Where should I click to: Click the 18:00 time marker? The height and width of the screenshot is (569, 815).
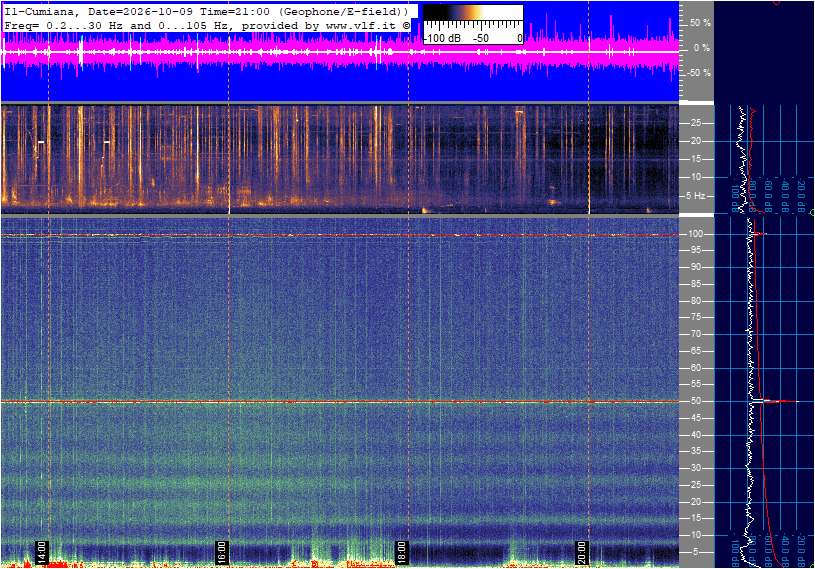401,552
